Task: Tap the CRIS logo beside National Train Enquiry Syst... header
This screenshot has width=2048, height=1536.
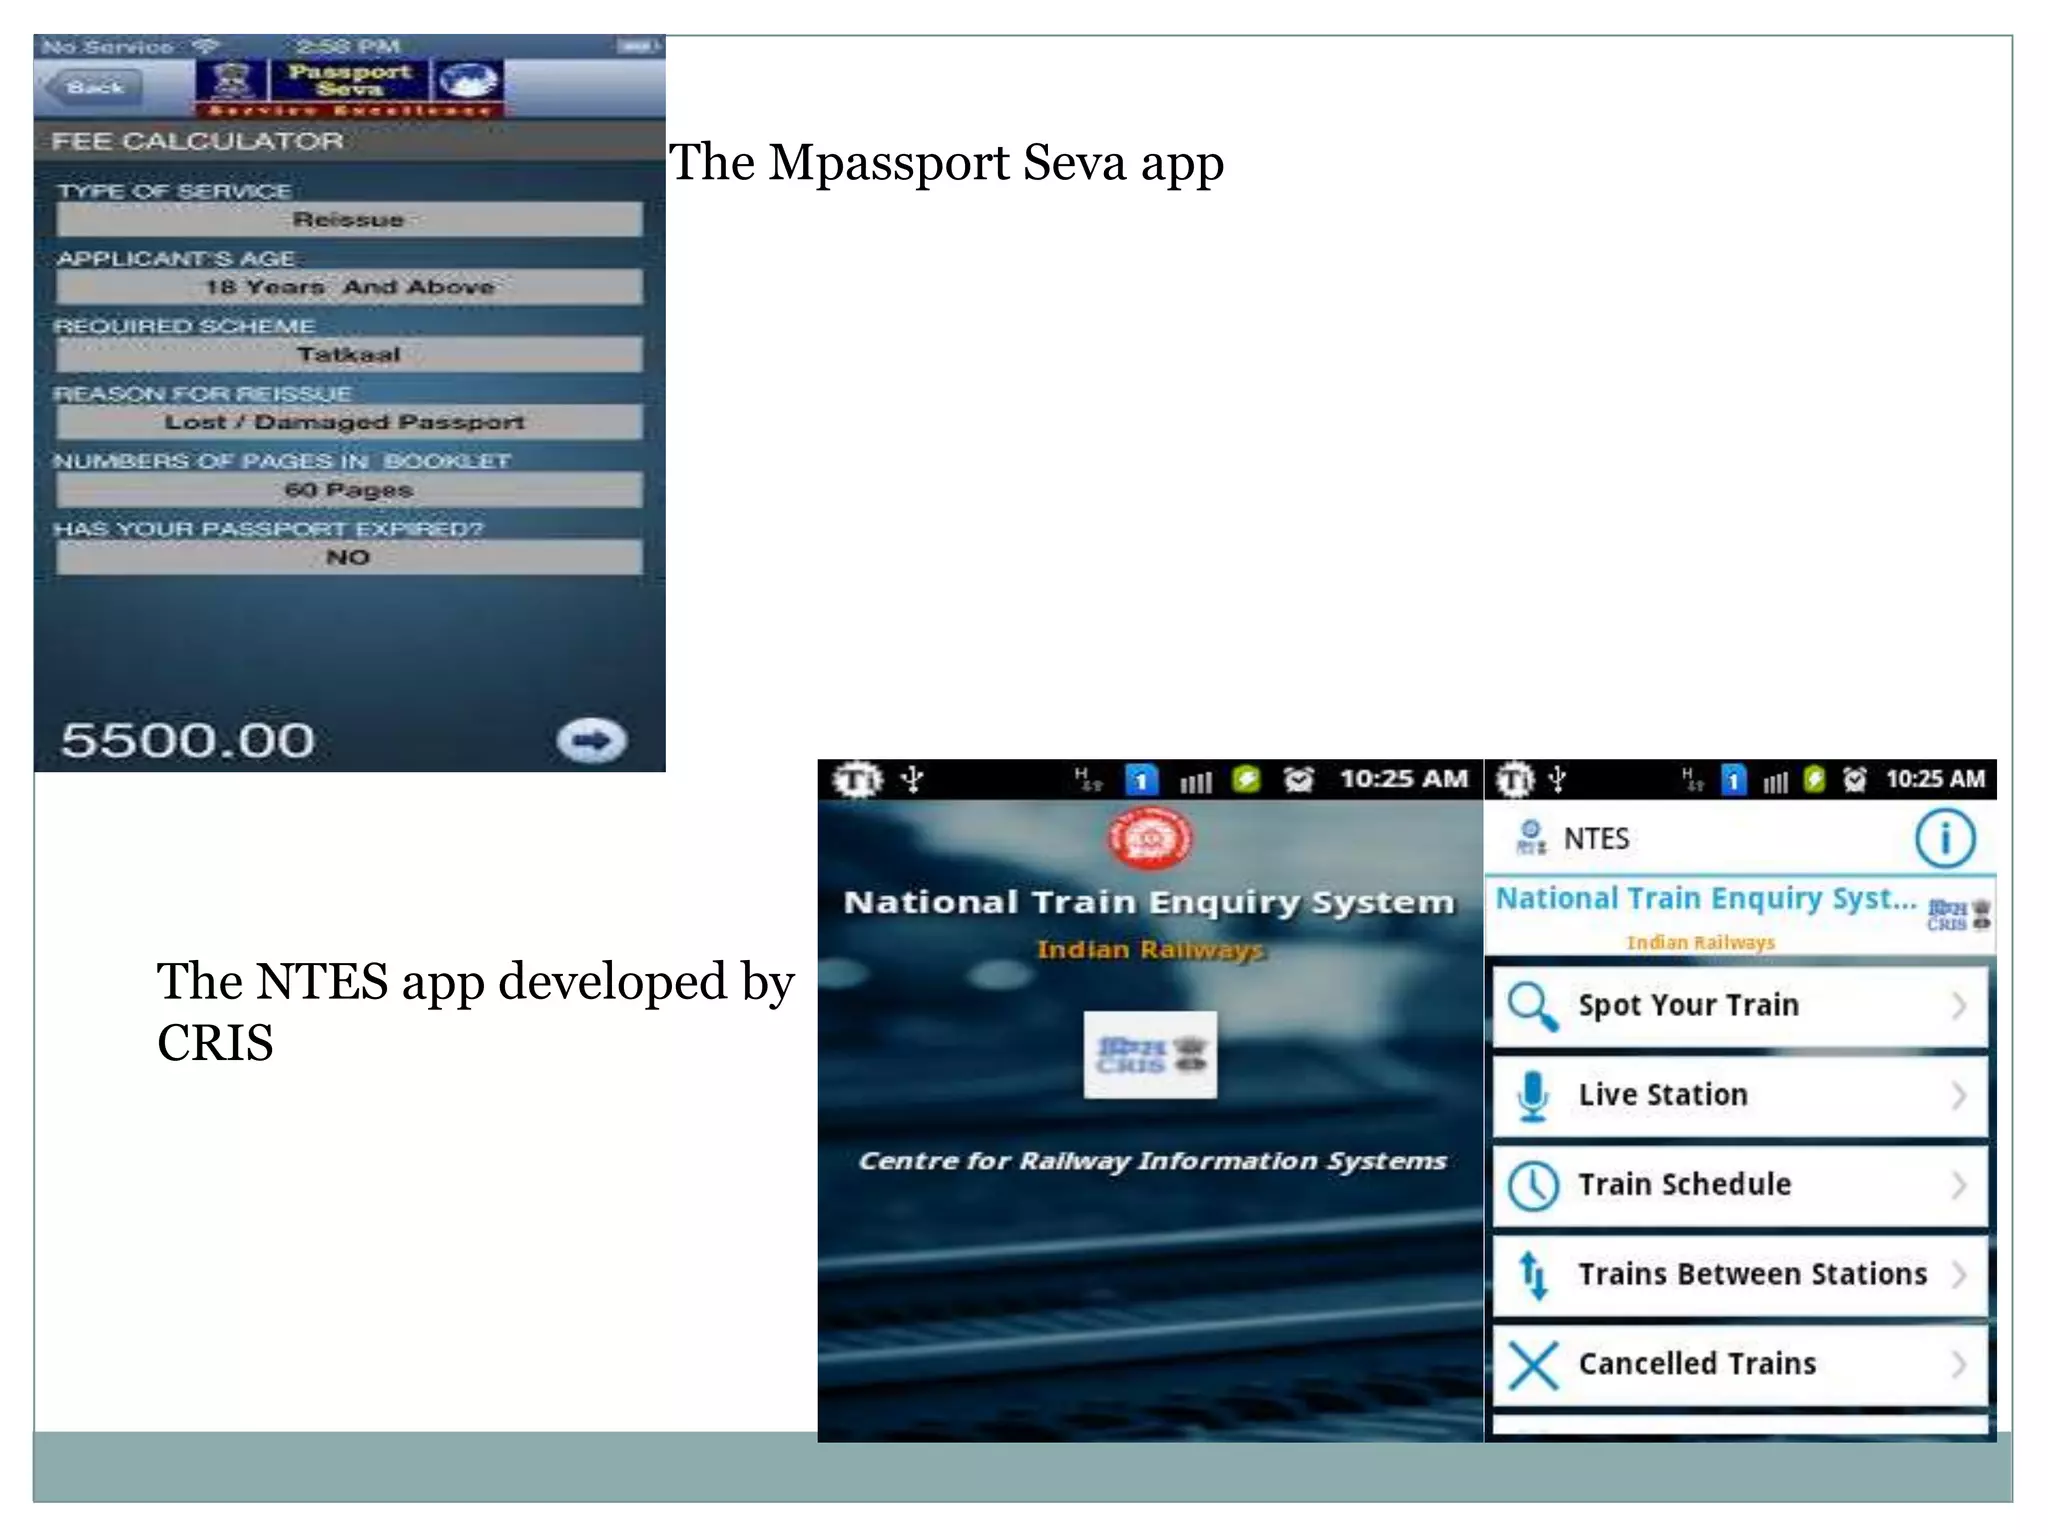Action: point(1958,914)
